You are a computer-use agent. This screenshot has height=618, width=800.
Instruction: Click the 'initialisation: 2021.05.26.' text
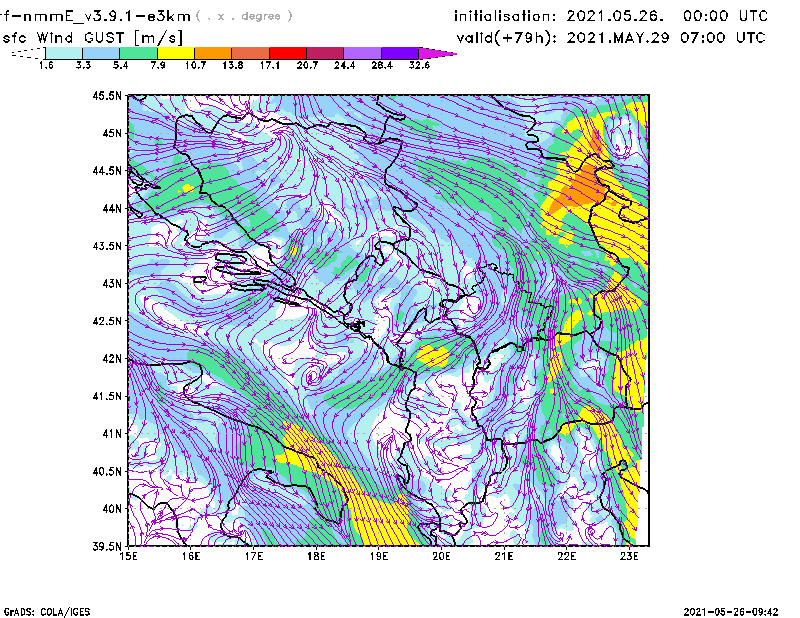click(559, 16)
